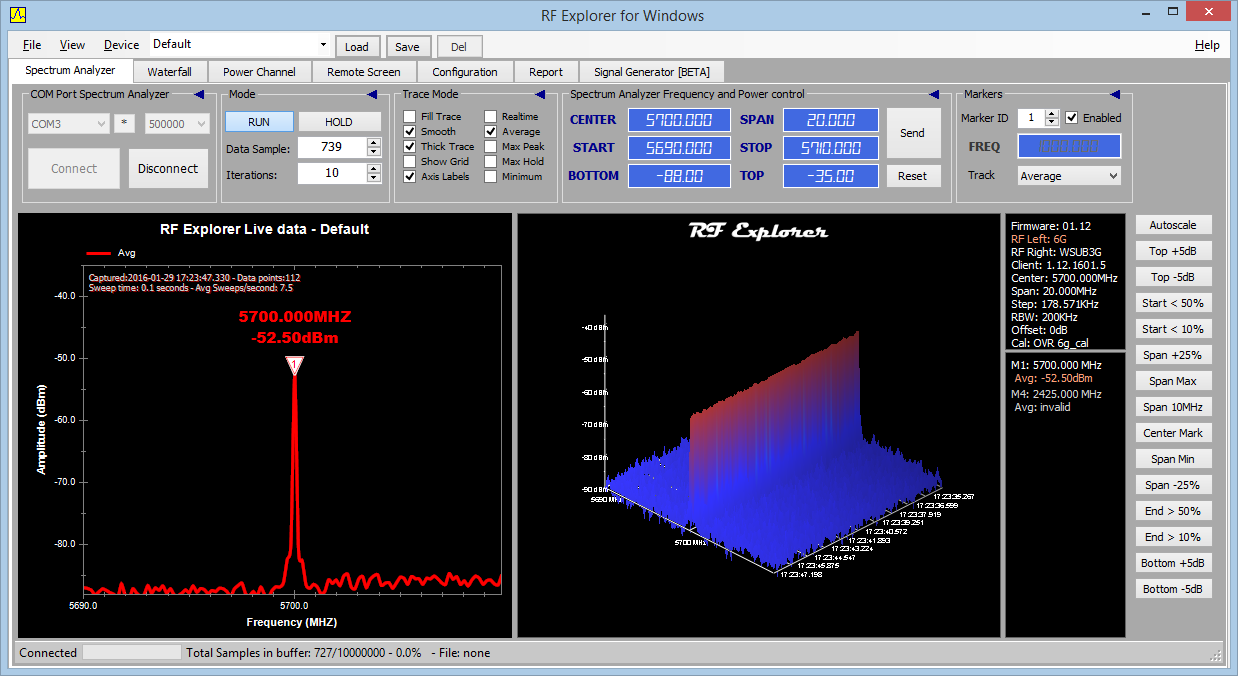Click the START frequency field
Screen dimensions: 1238x676
[x=679, y=148]
